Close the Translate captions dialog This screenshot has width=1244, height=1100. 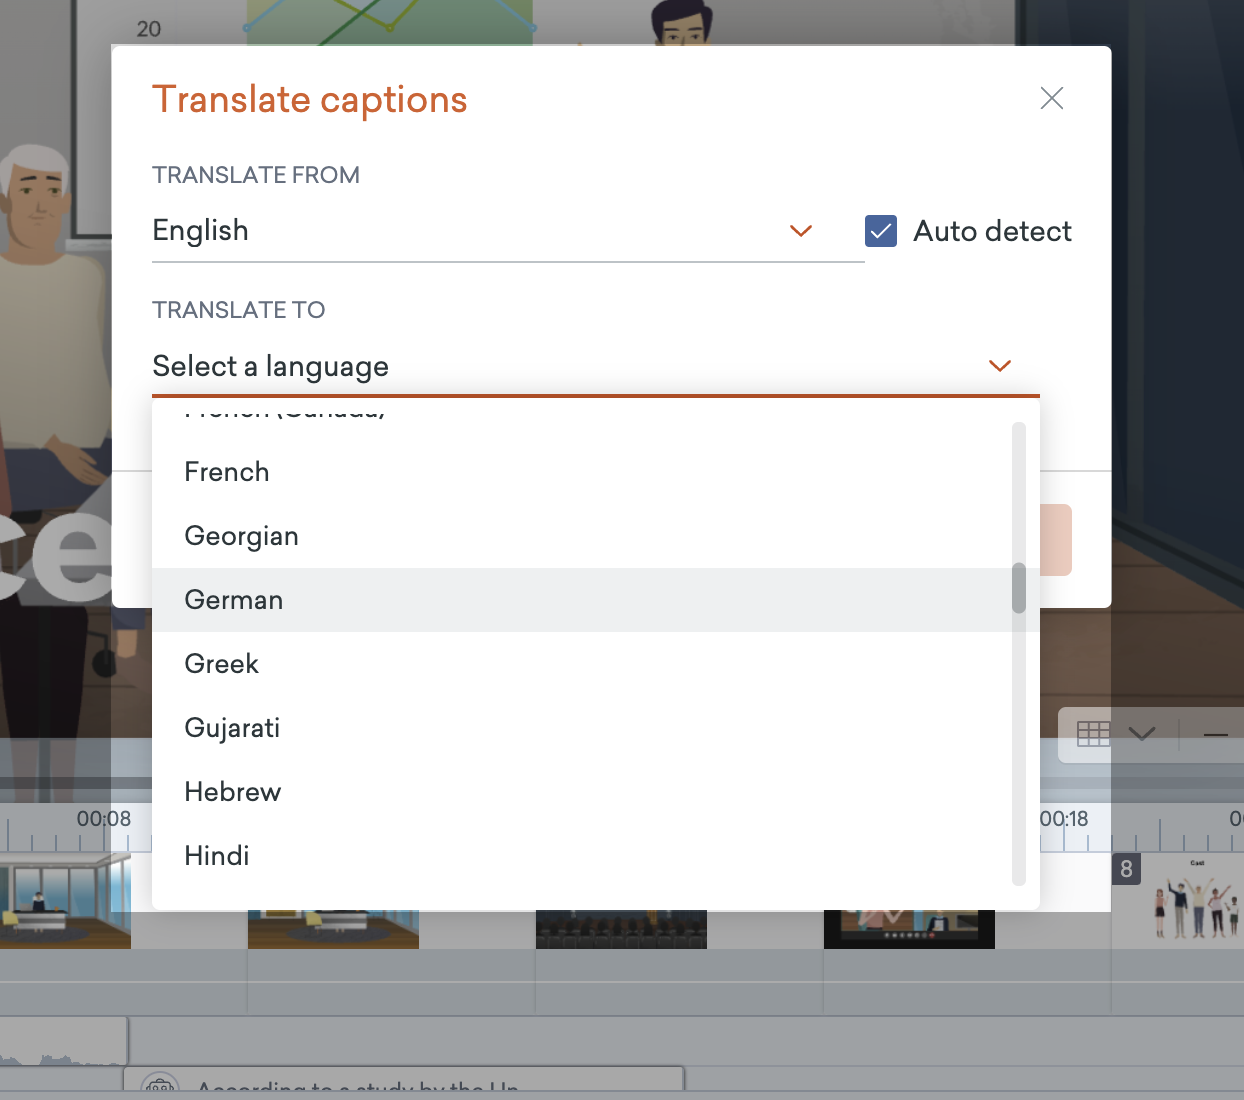click(x=1051, y=98)
